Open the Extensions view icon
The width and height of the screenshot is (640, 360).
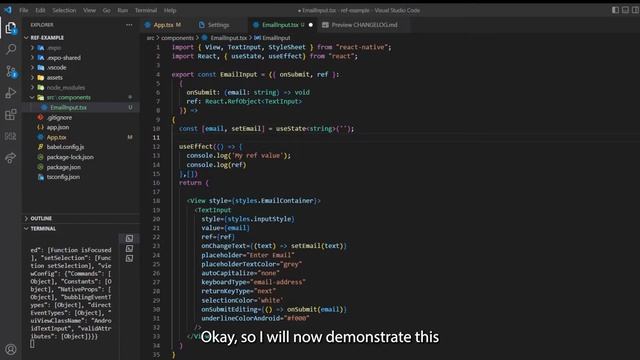pyautogui.click(x=11, y=115)
